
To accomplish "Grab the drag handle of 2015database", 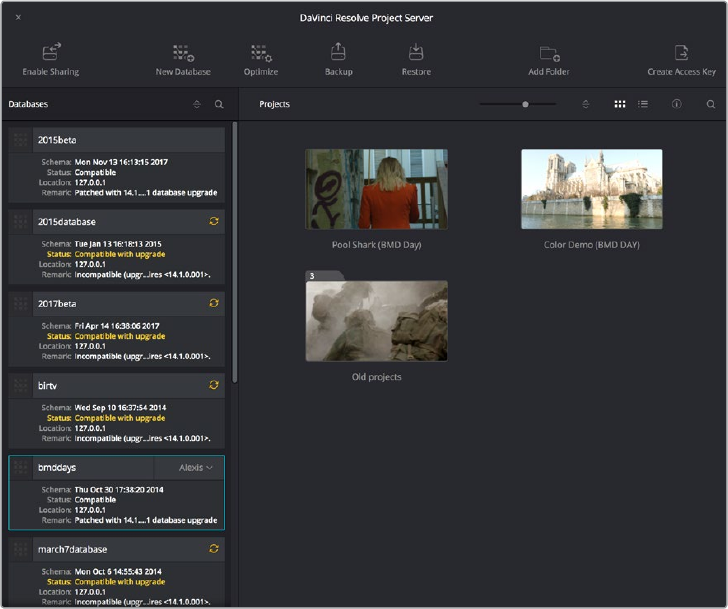I will [20, 221].
